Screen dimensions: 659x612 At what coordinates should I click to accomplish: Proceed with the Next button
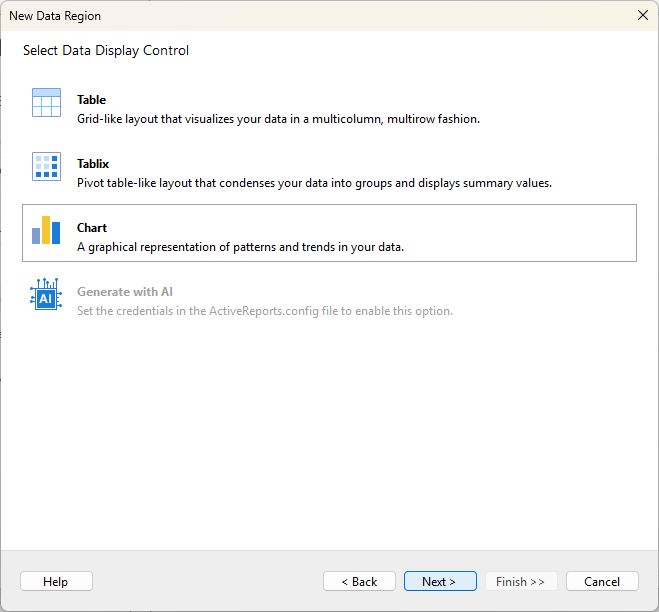[440, 581]
